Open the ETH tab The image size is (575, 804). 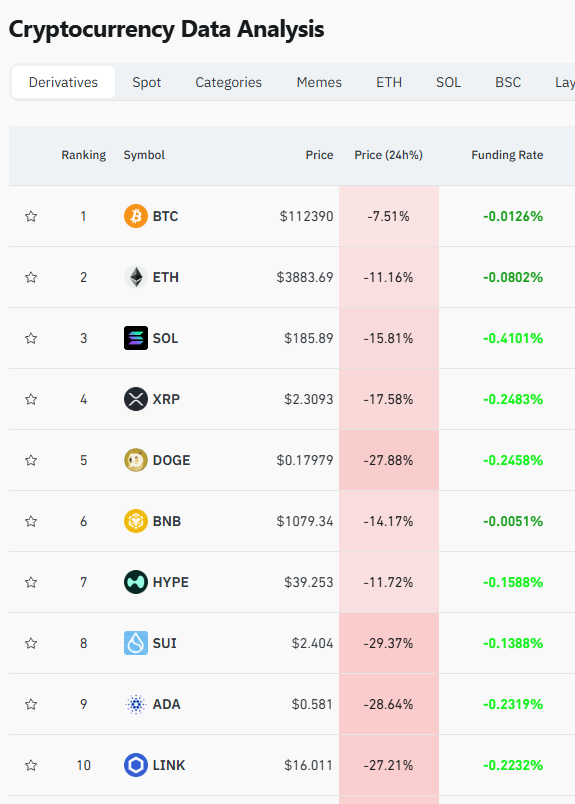click(389, 82)
